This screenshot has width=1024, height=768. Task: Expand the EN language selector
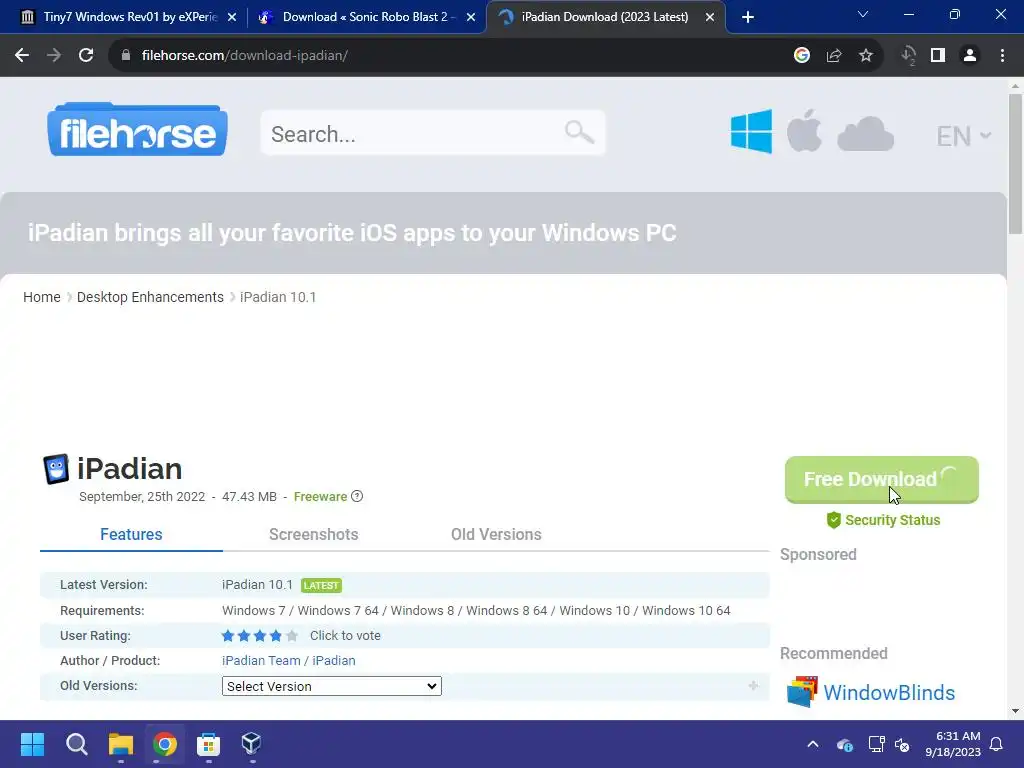[964, 136]
